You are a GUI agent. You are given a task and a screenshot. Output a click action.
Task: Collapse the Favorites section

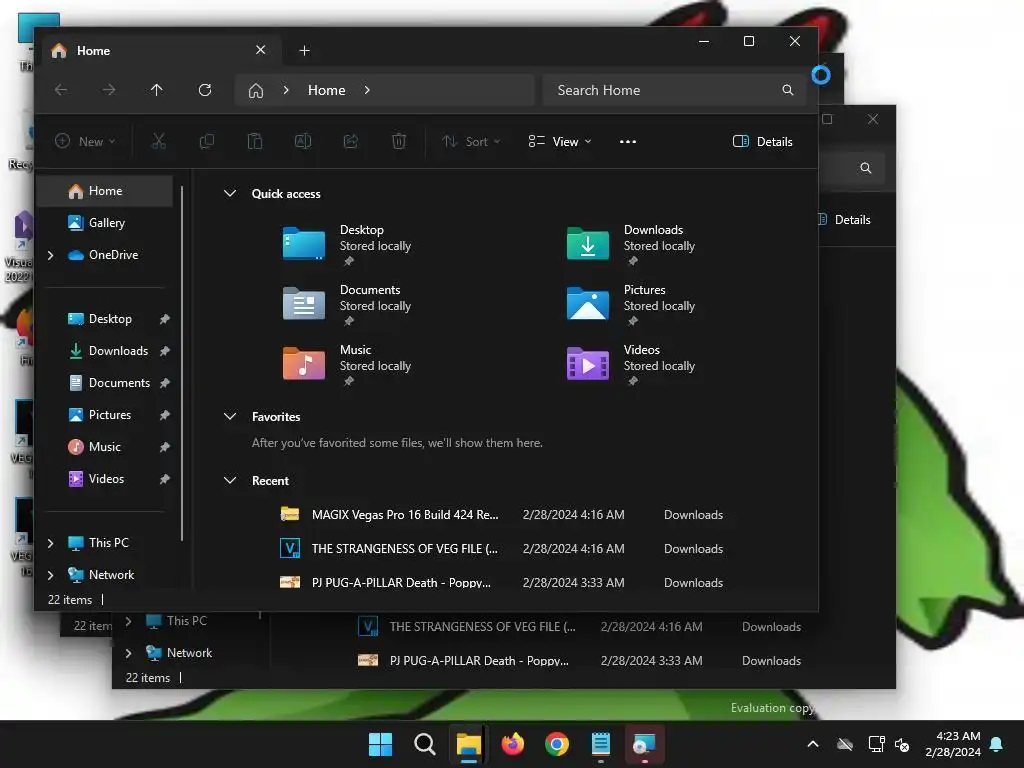click(230, 417)
